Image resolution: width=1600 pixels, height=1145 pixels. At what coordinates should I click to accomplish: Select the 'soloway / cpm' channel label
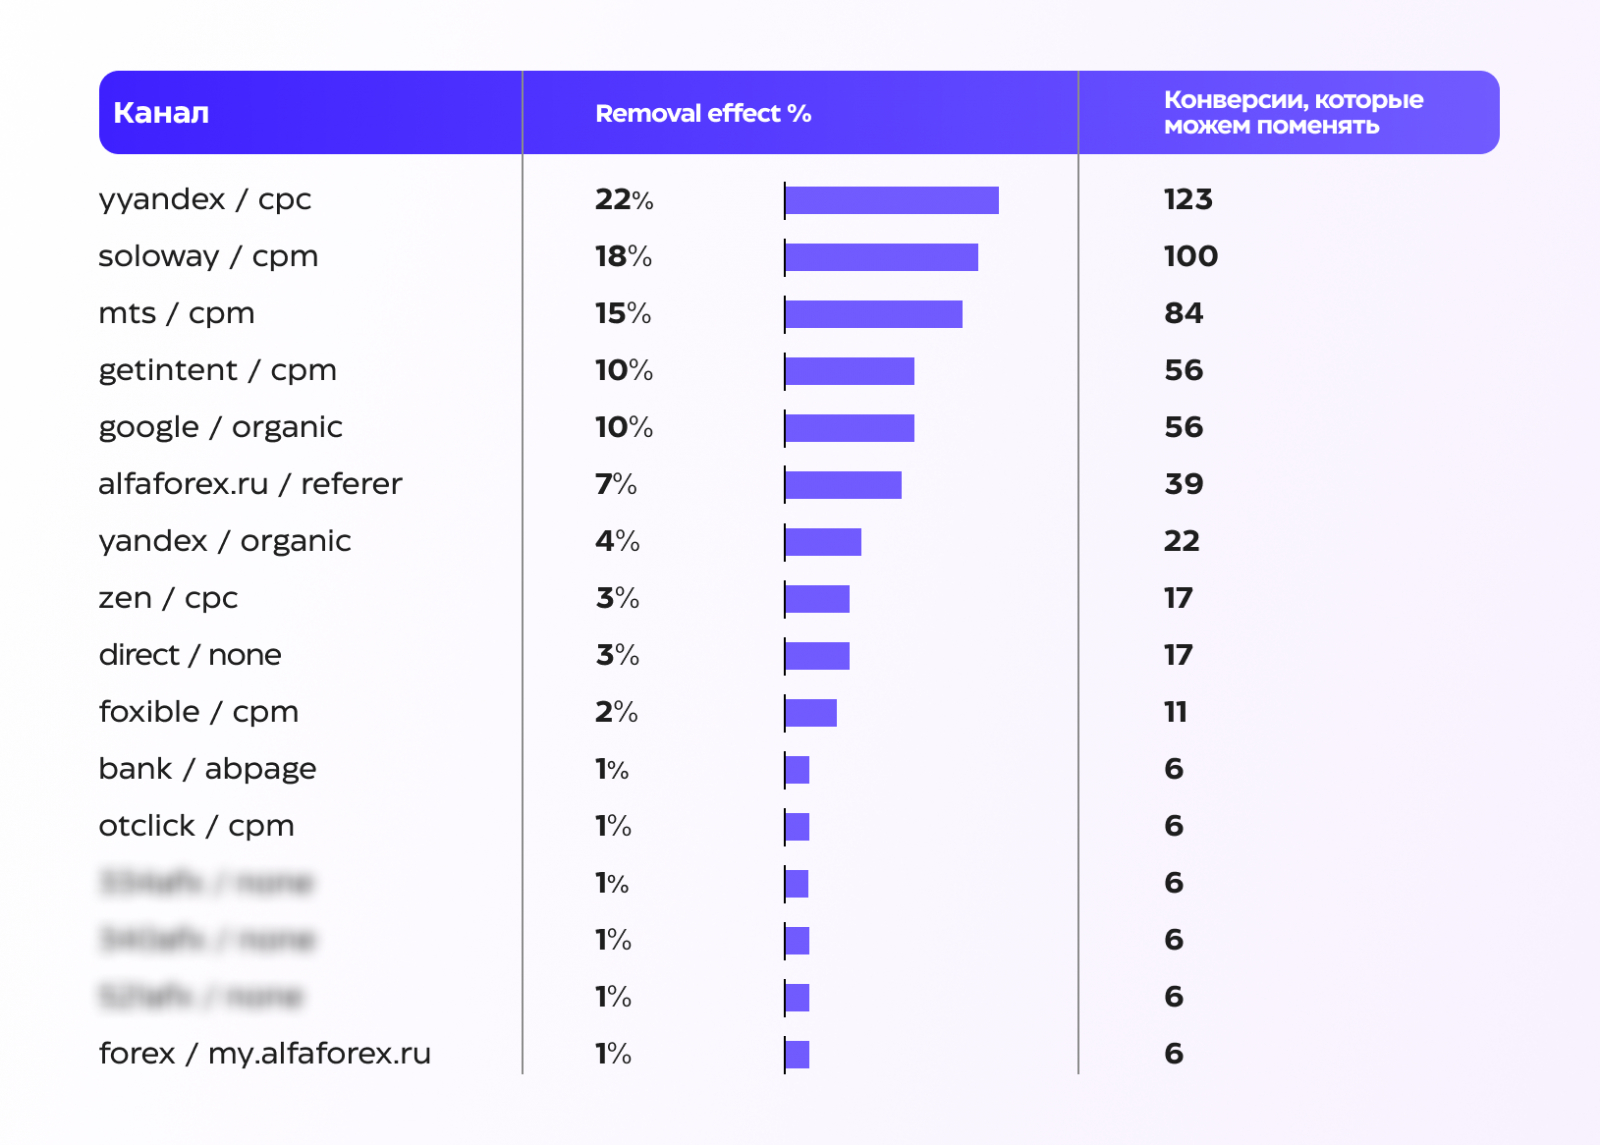coord(208,257)
